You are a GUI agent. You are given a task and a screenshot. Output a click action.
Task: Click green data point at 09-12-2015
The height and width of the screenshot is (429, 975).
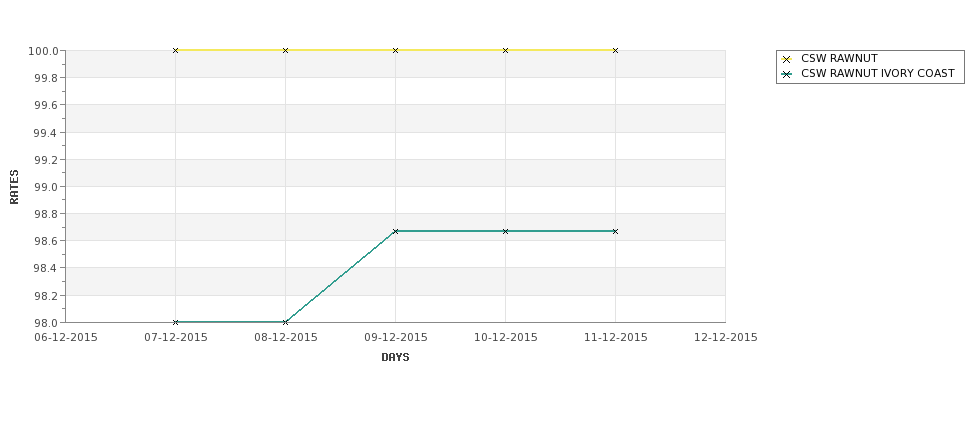(395, 231)
